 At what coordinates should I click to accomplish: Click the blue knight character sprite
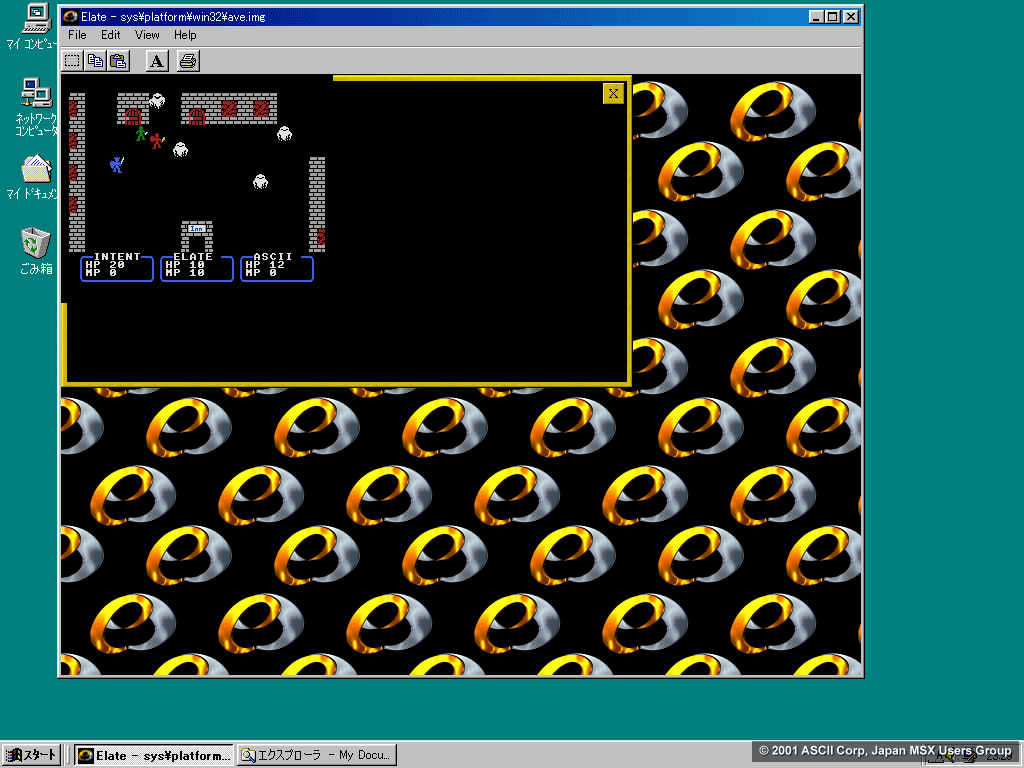point(116,164)
